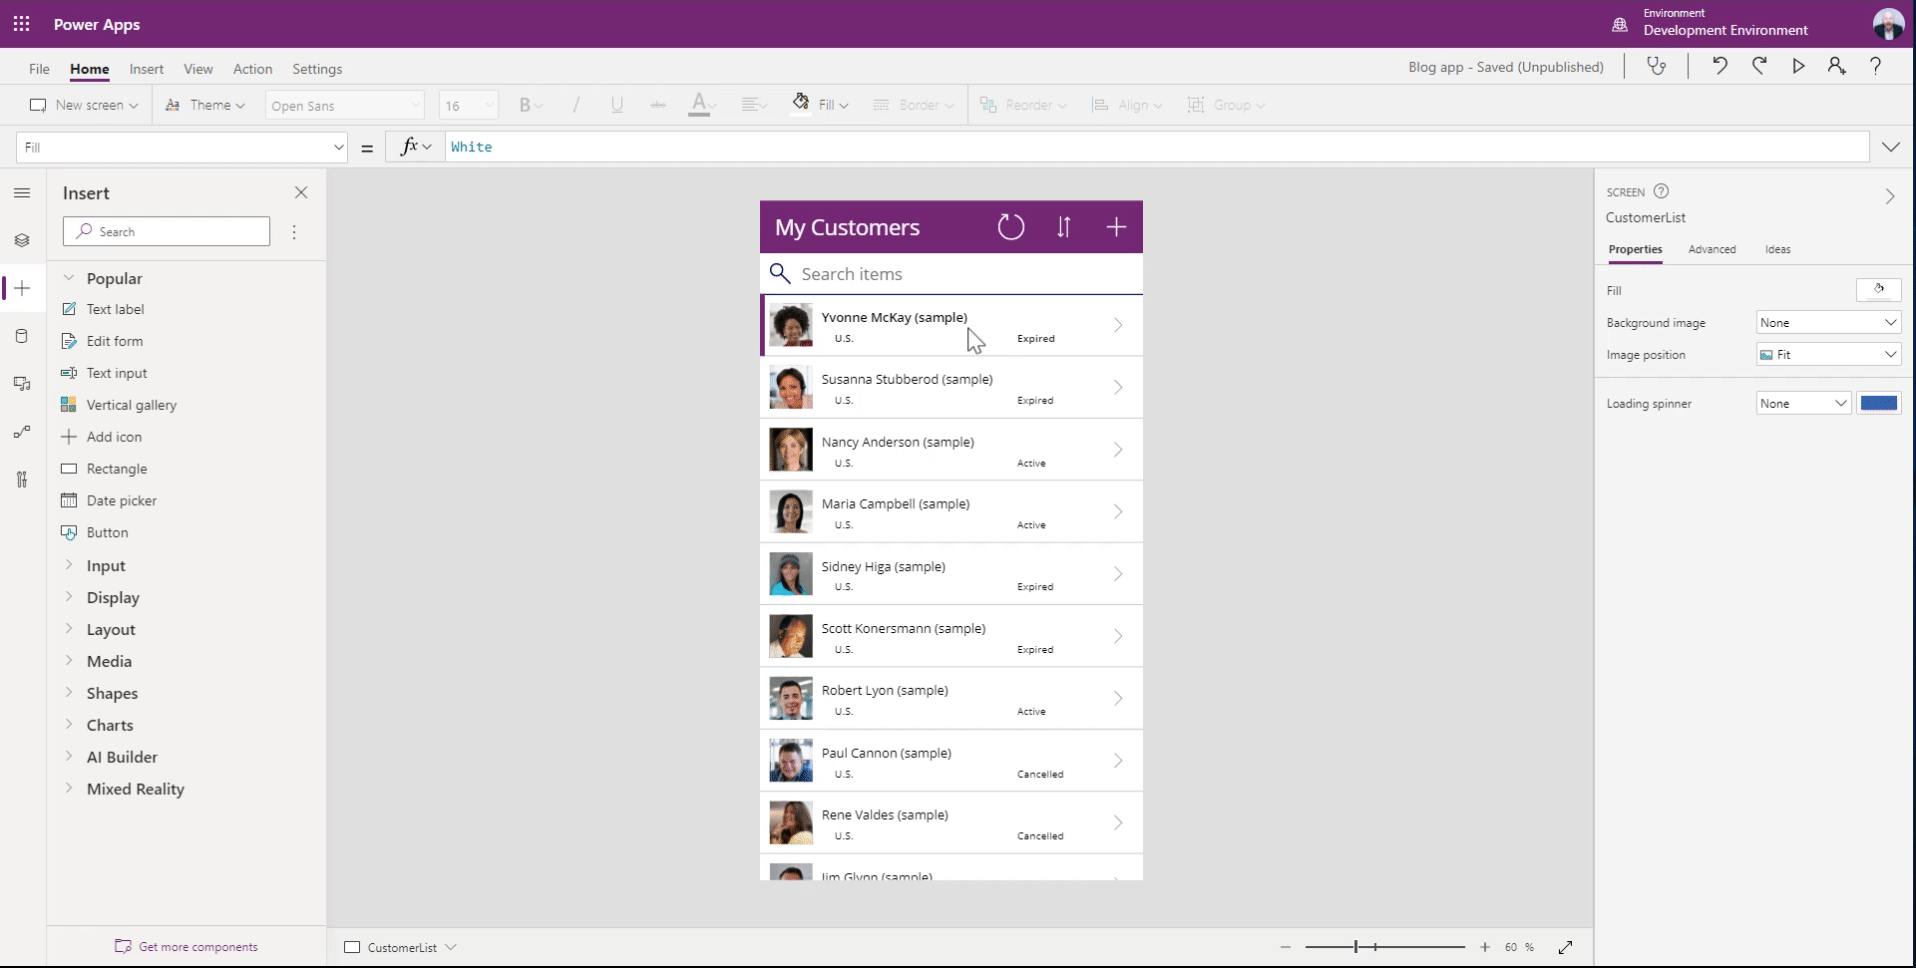This screenshot has height=968, width=1916.
Task: Open the Theme dropdown
Action: pyautogui.click(x=205, y=105)
